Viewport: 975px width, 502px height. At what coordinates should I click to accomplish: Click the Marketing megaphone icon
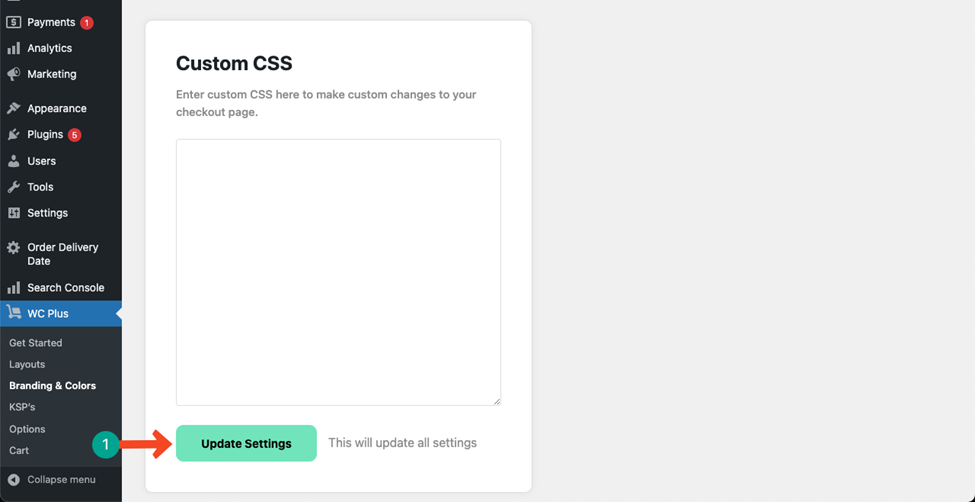[x=13, y=74]
